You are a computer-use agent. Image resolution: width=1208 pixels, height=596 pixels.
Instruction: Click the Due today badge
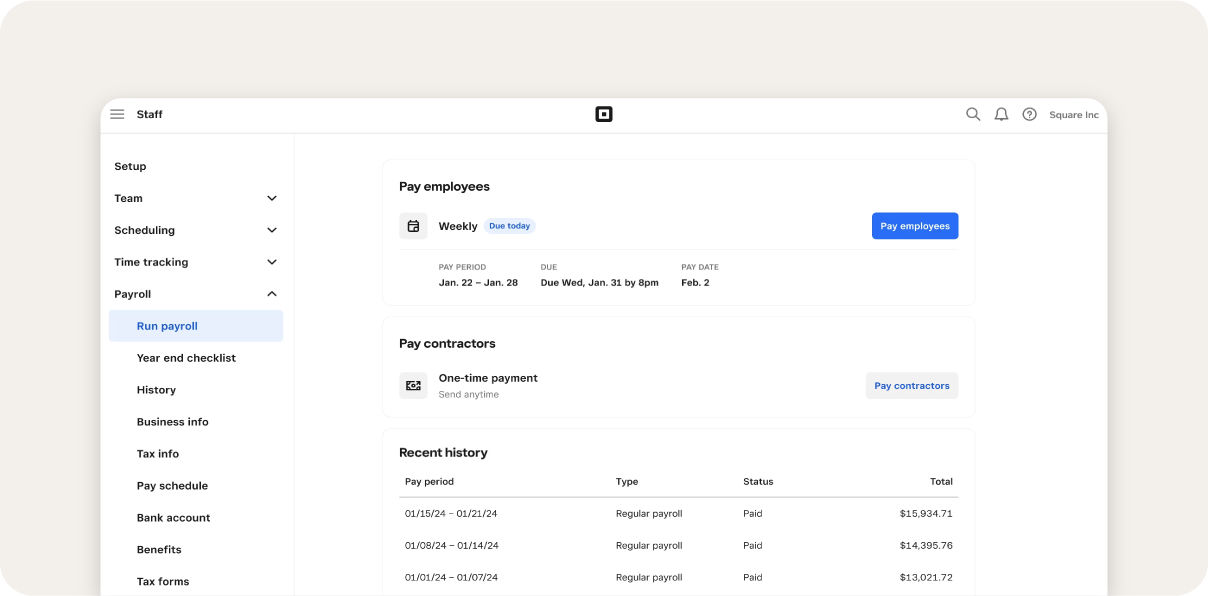pos(509,225)
